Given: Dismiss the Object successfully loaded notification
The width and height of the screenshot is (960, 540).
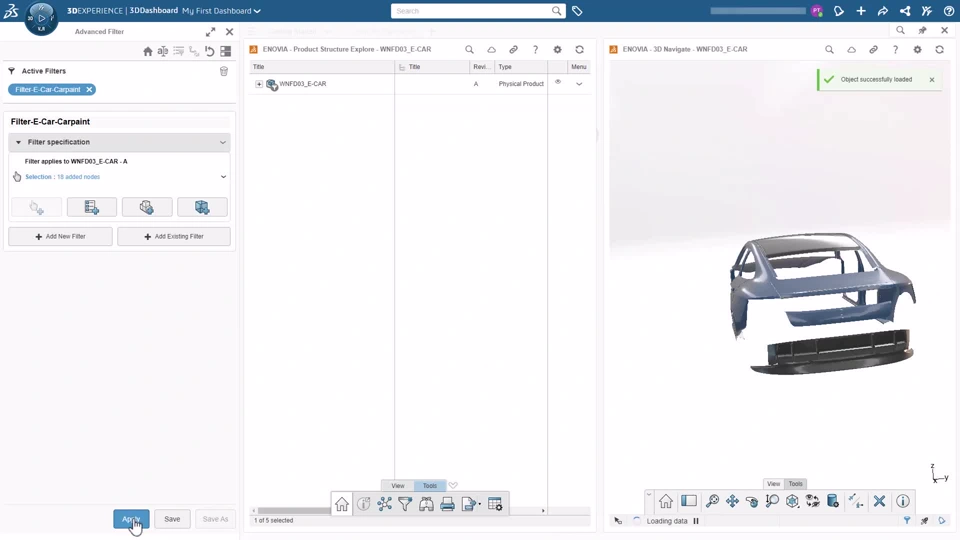Looking at the screenshot, I should pyautogui.click(x=932, y=80).
